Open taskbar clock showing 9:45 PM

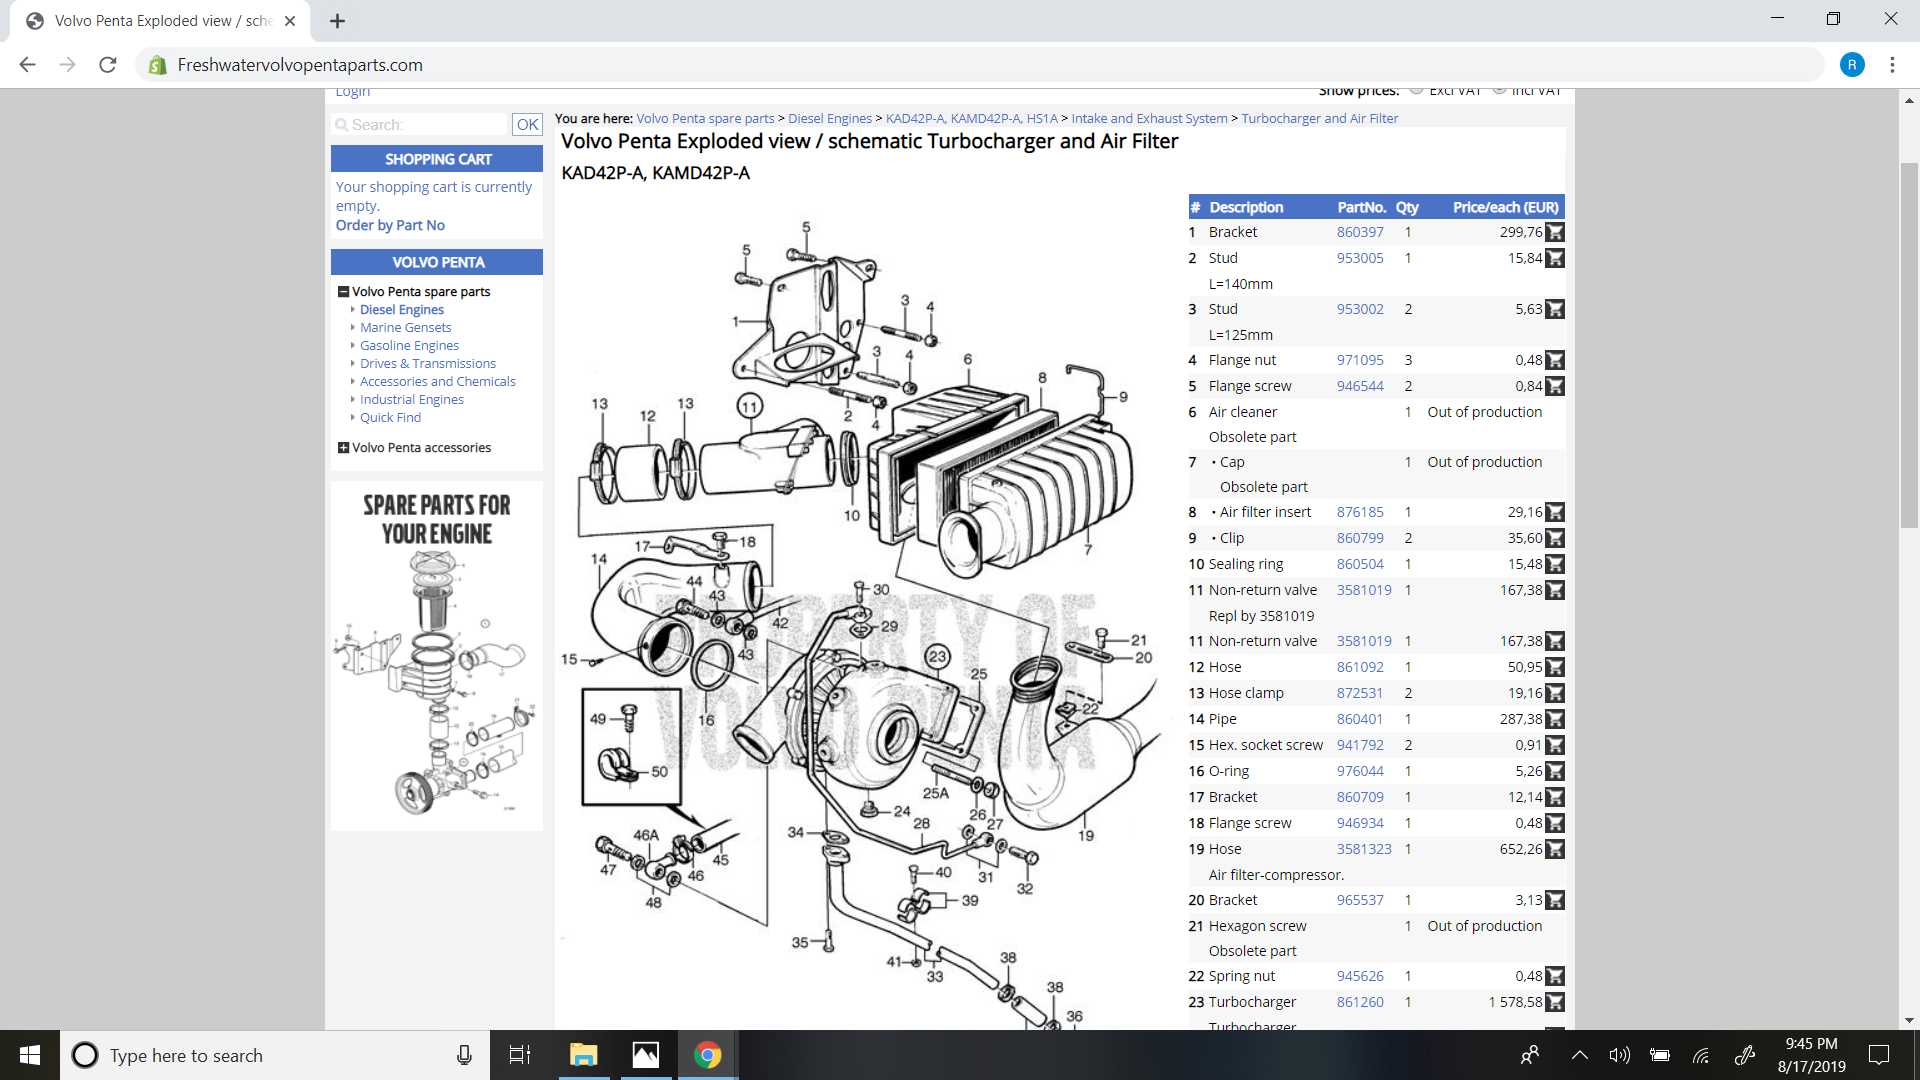pyautogui.click(x=1811, y=1055)
